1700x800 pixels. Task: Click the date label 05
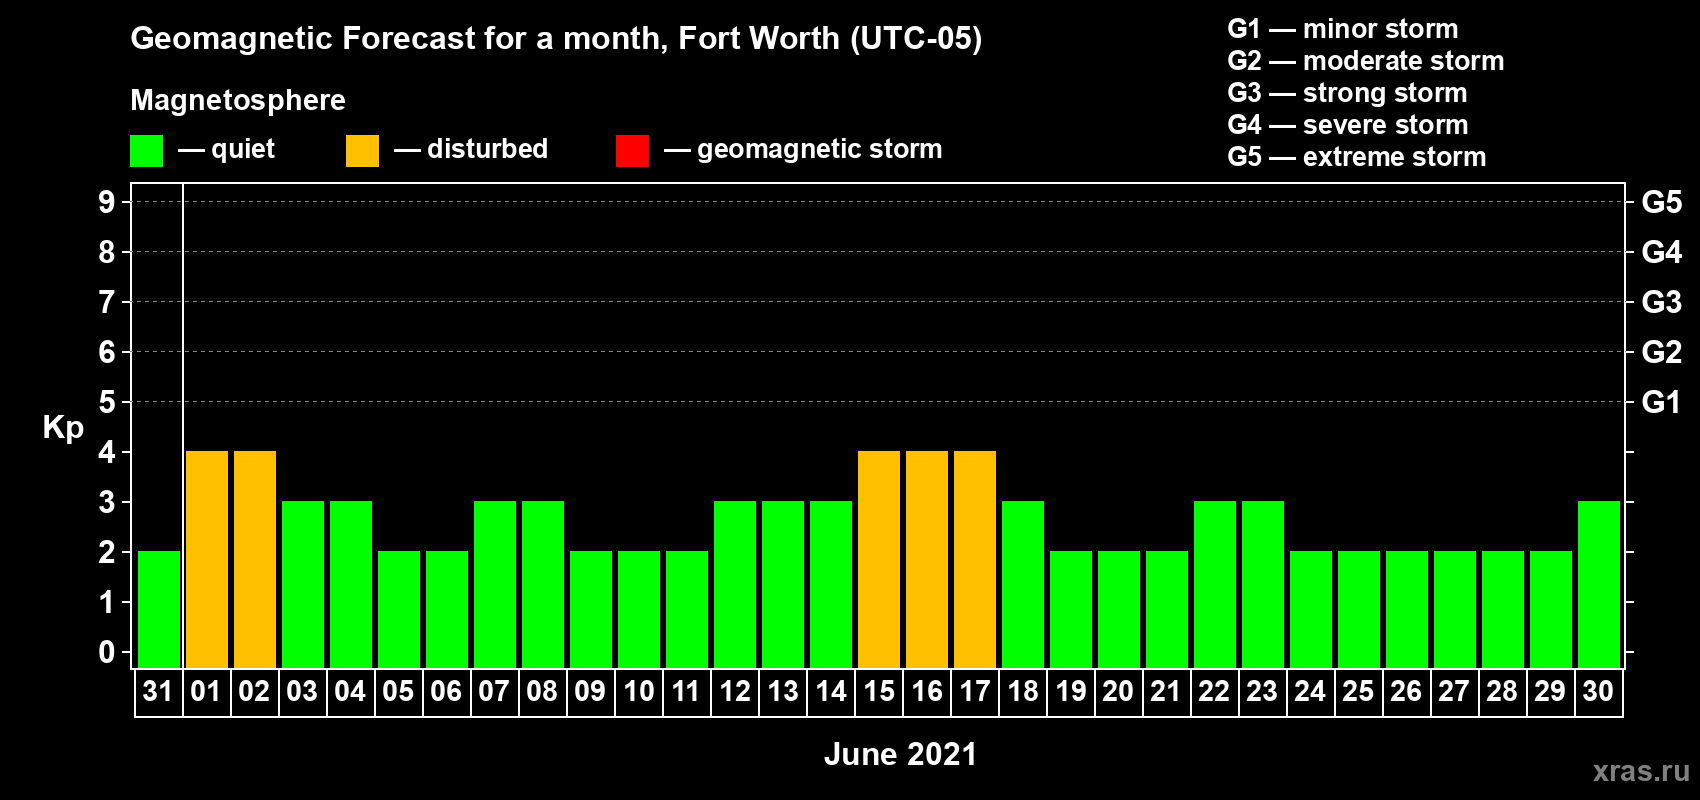click(398, 691)
